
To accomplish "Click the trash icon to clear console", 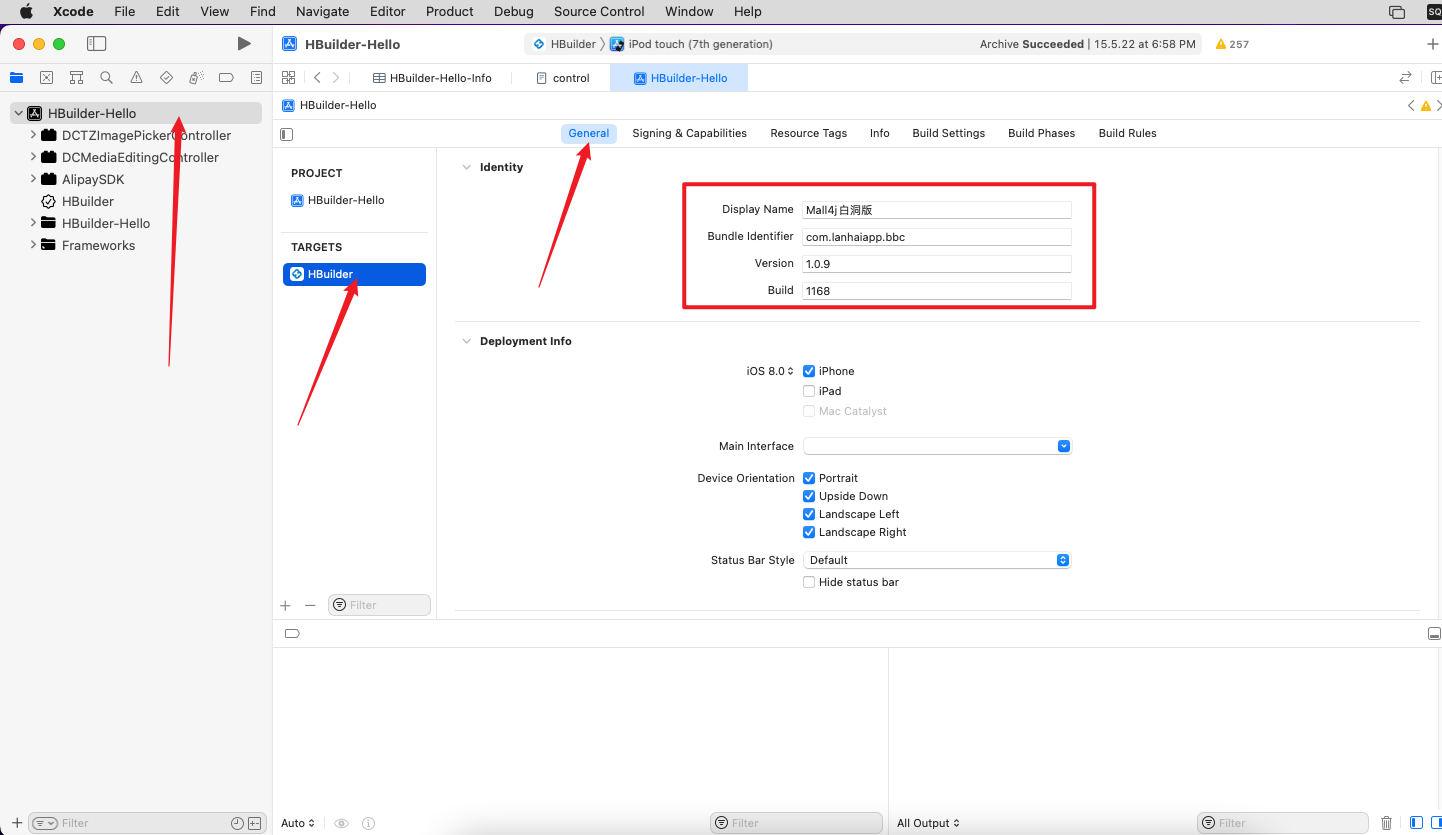I will [1386, 823].
